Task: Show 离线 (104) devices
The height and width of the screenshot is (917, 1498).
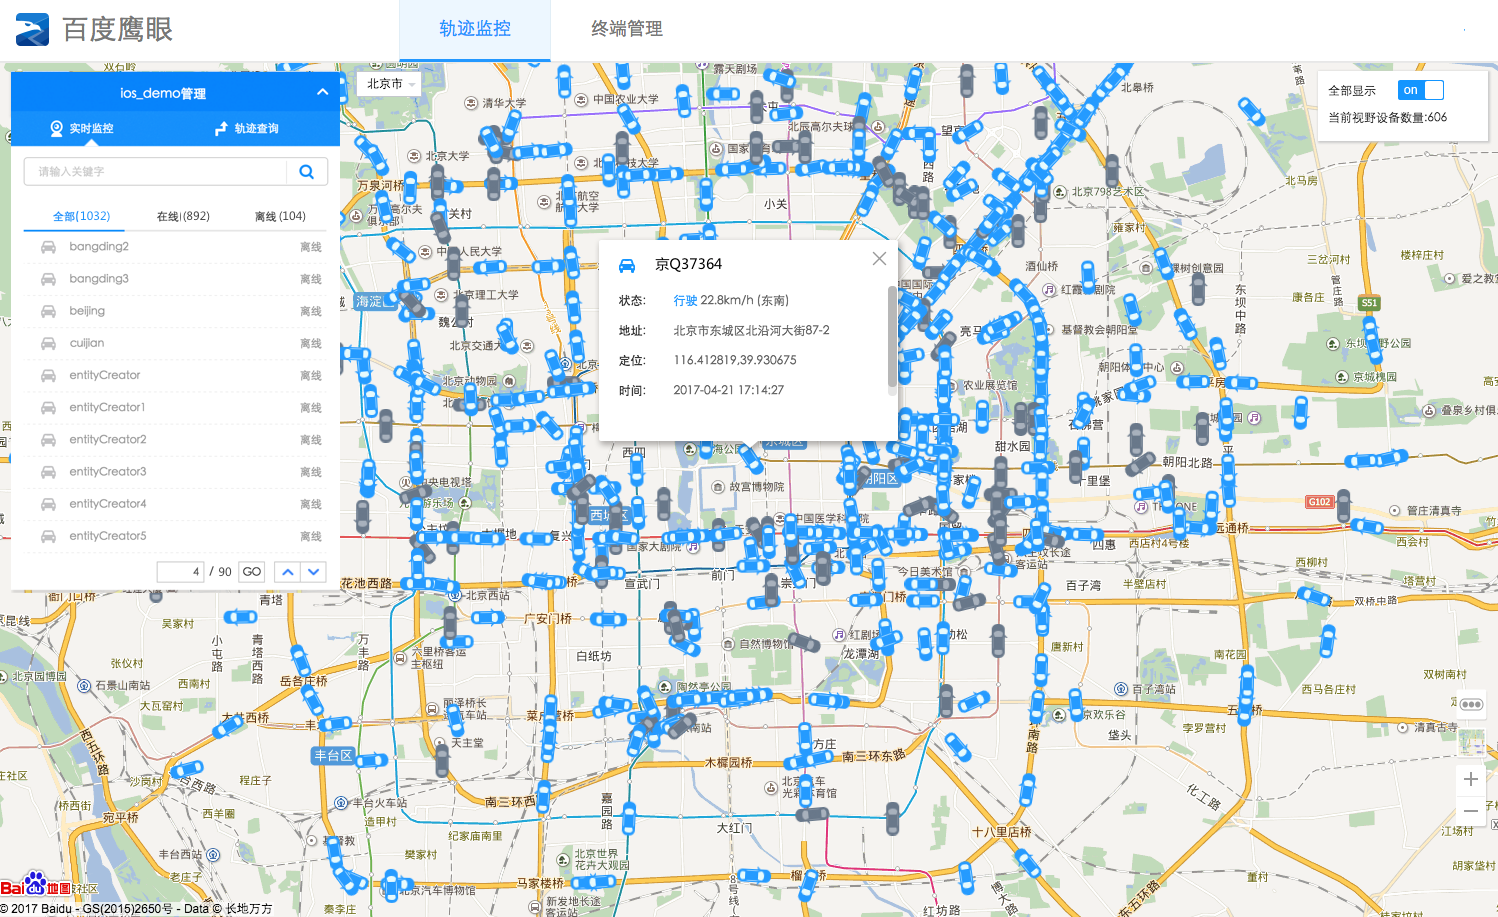Action: point(280,216)
